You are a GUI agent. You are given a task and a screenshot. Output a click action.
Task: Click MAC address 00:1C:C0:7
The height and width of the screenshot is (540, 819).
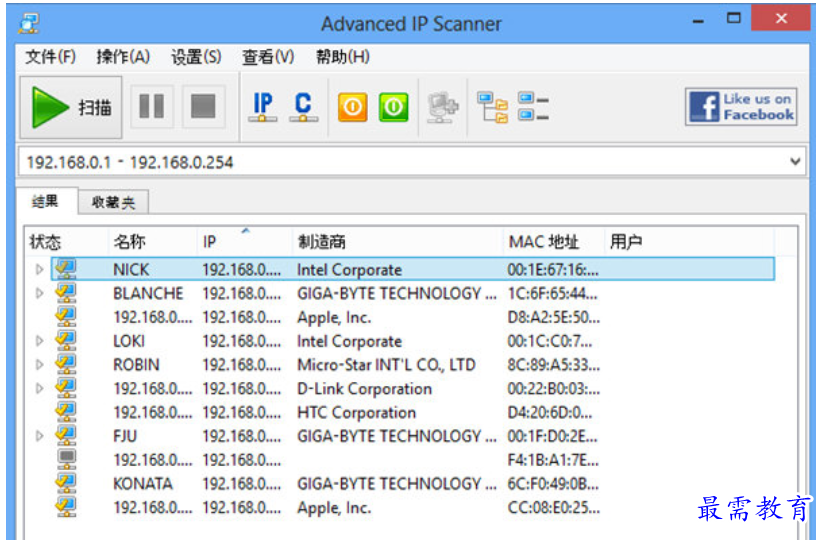pyautogui.click(x=550, y=341)
